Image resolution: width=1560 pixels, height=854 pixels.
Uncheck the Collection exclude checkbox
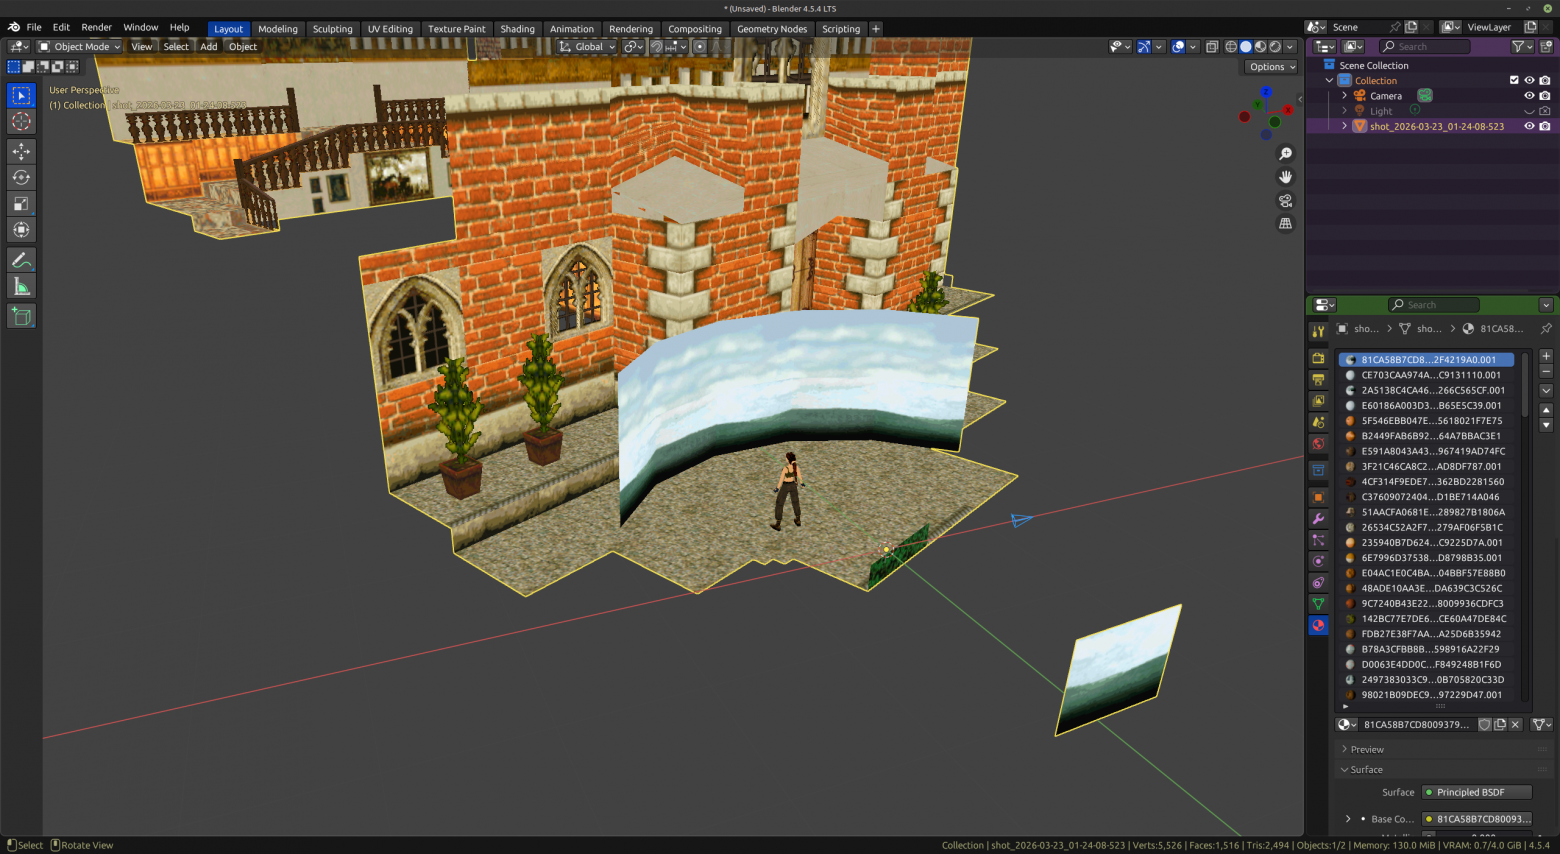[1513, 81]
